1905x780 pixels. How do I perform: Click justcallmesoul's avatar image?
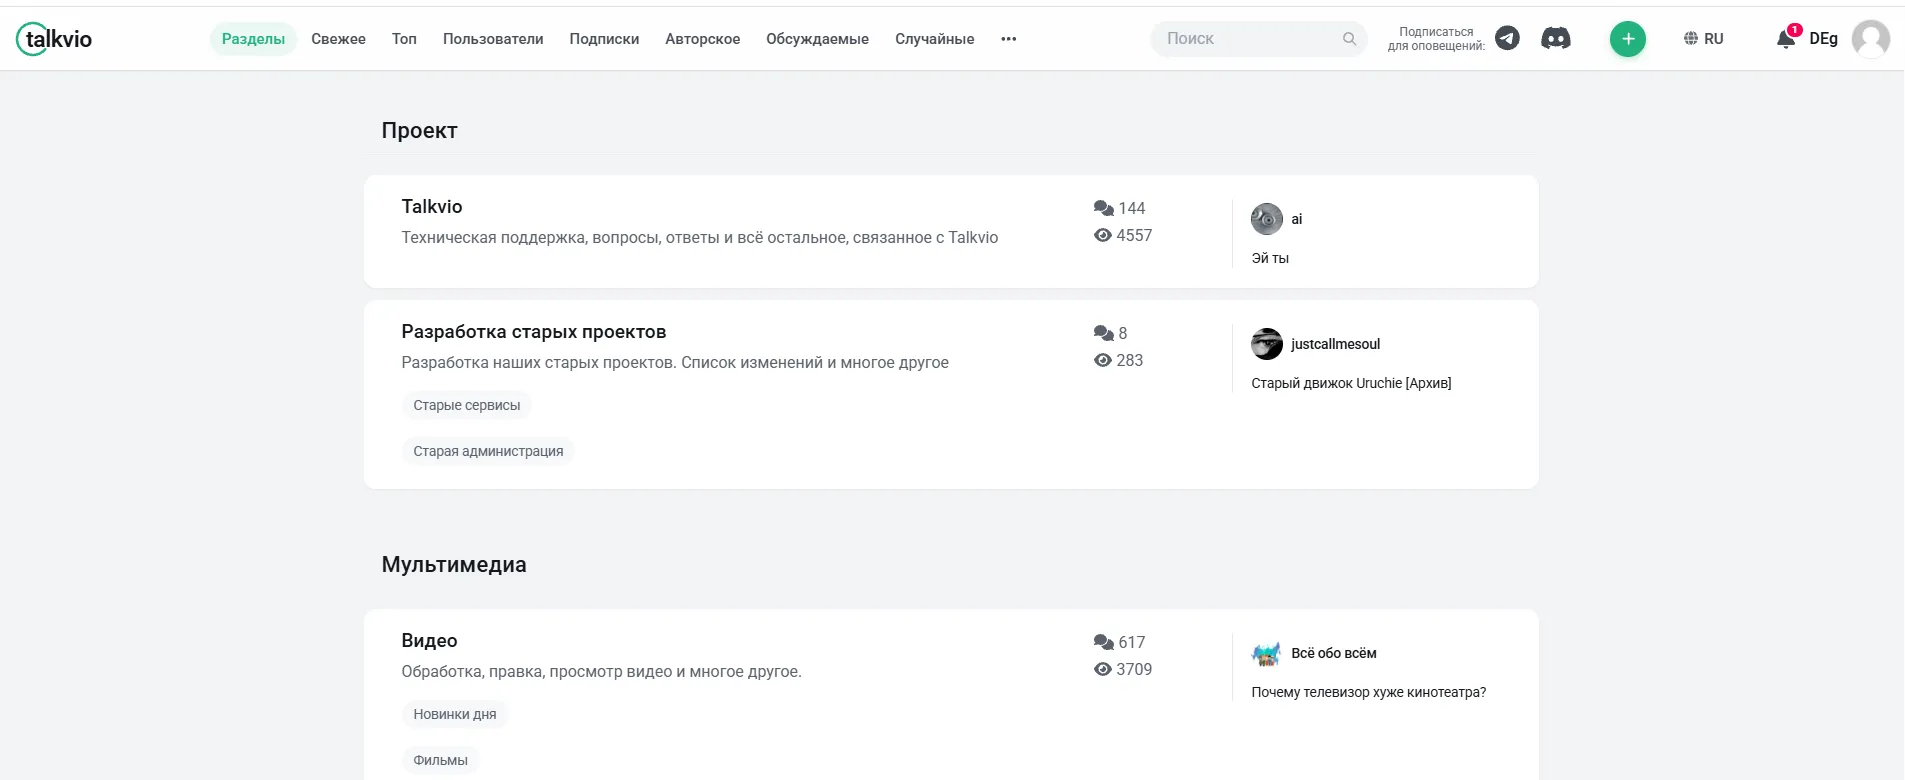[1266, 344]
